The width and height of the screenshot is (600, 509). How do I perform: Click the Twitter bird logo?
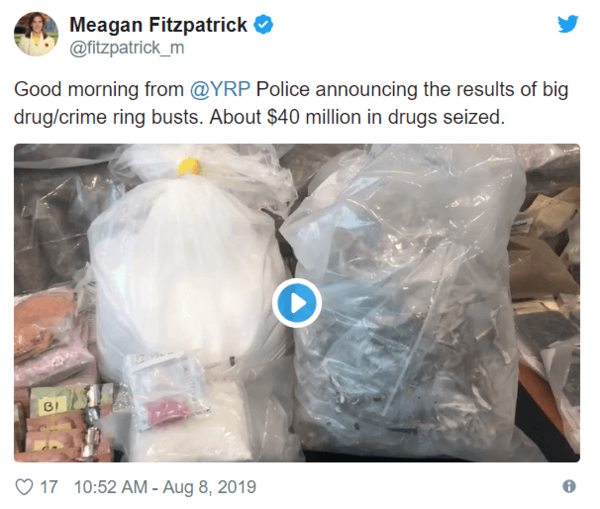pos(567,24)
